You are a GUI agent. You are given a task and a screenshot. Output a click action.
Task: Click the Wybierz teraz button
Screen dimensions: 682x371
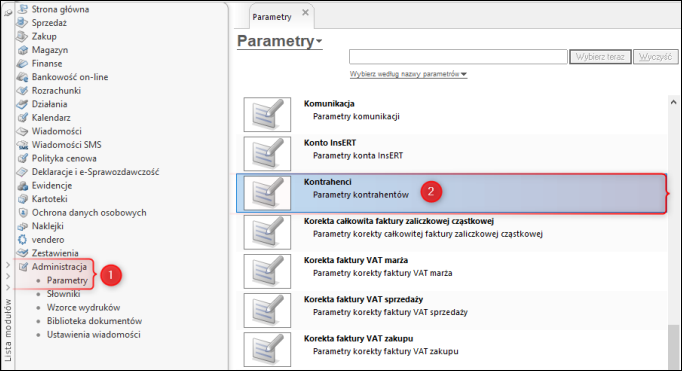tap(600, 57)
